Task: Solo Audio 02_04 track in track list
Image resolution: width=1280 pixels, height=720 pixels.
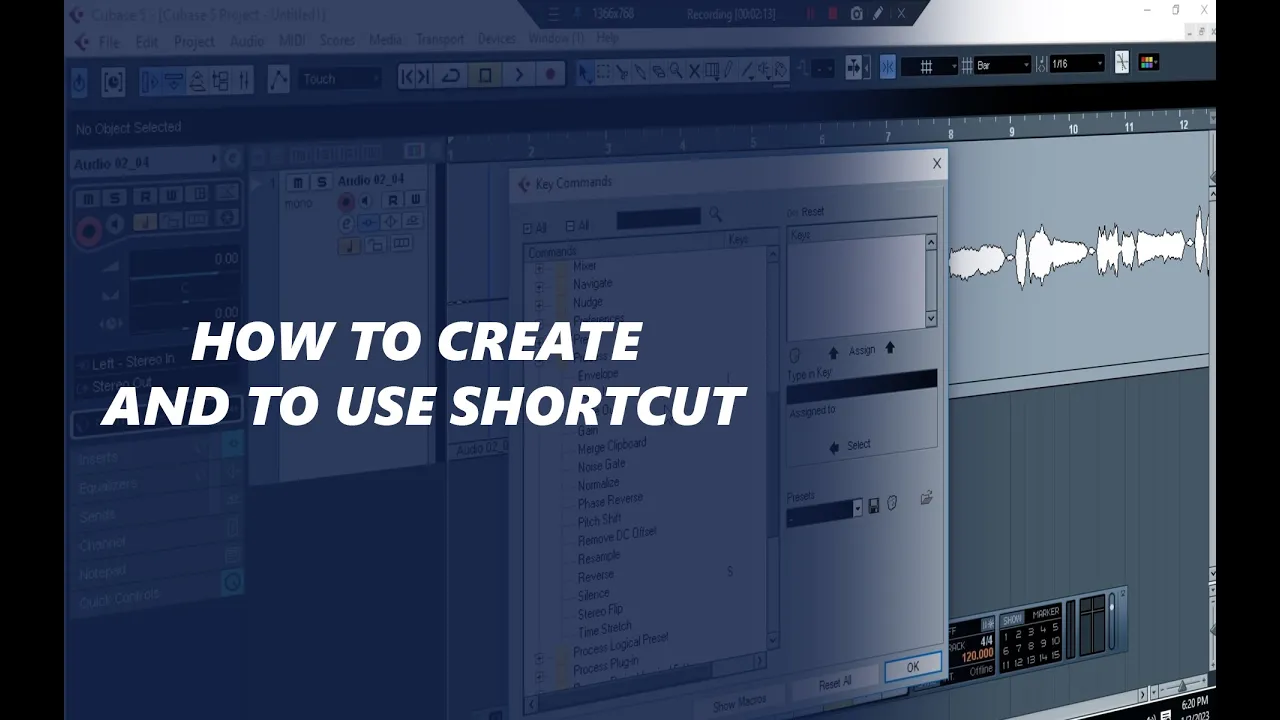Action: [x=321, y=182]
